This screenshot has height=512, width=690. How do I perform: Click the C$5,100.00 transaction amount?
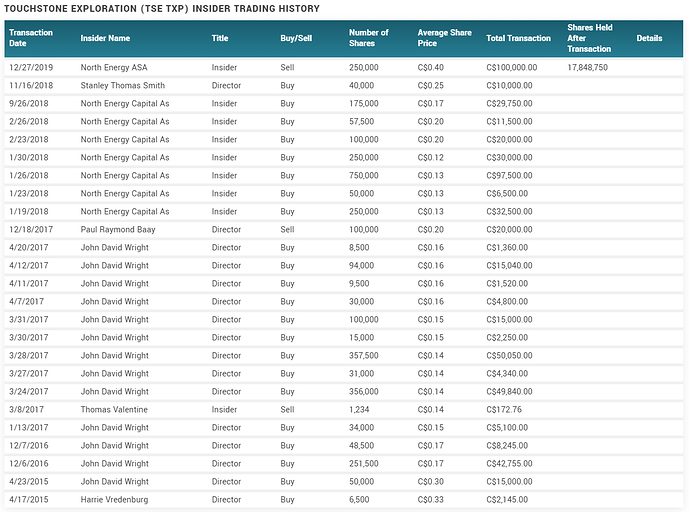507,428
